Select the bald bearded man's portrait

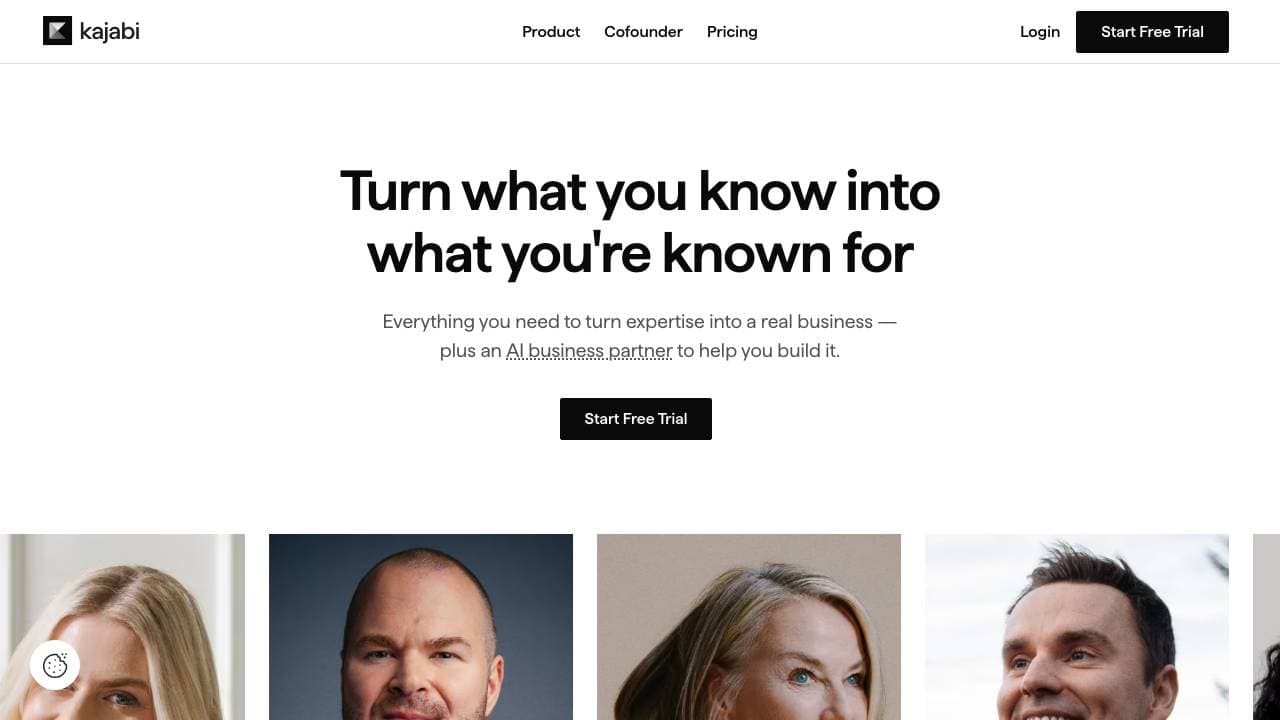[x=421, y=627]
